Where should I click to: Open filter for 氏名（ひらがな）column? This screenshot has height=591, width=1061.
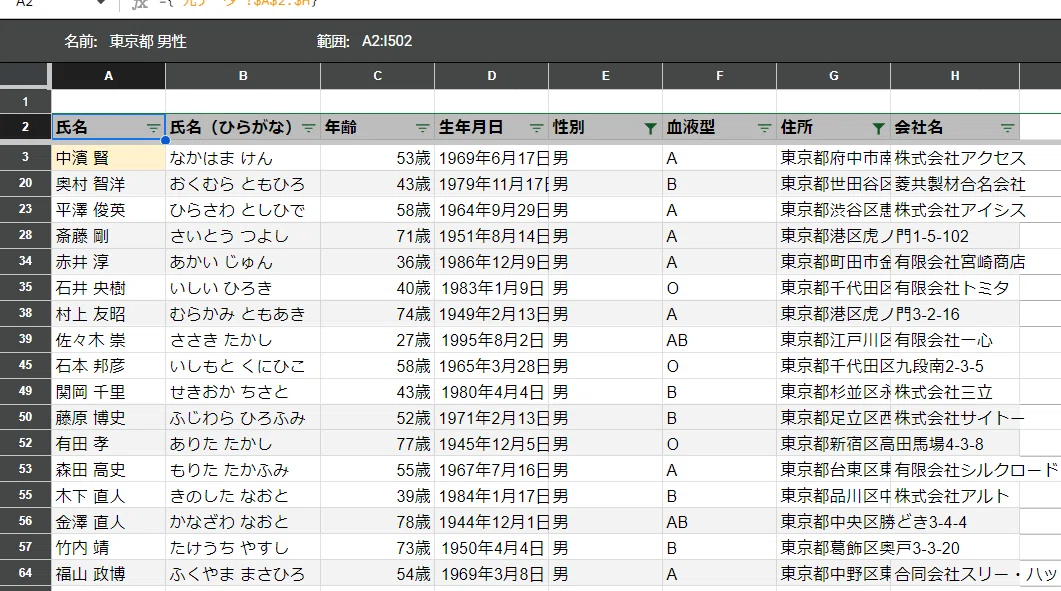309,127
